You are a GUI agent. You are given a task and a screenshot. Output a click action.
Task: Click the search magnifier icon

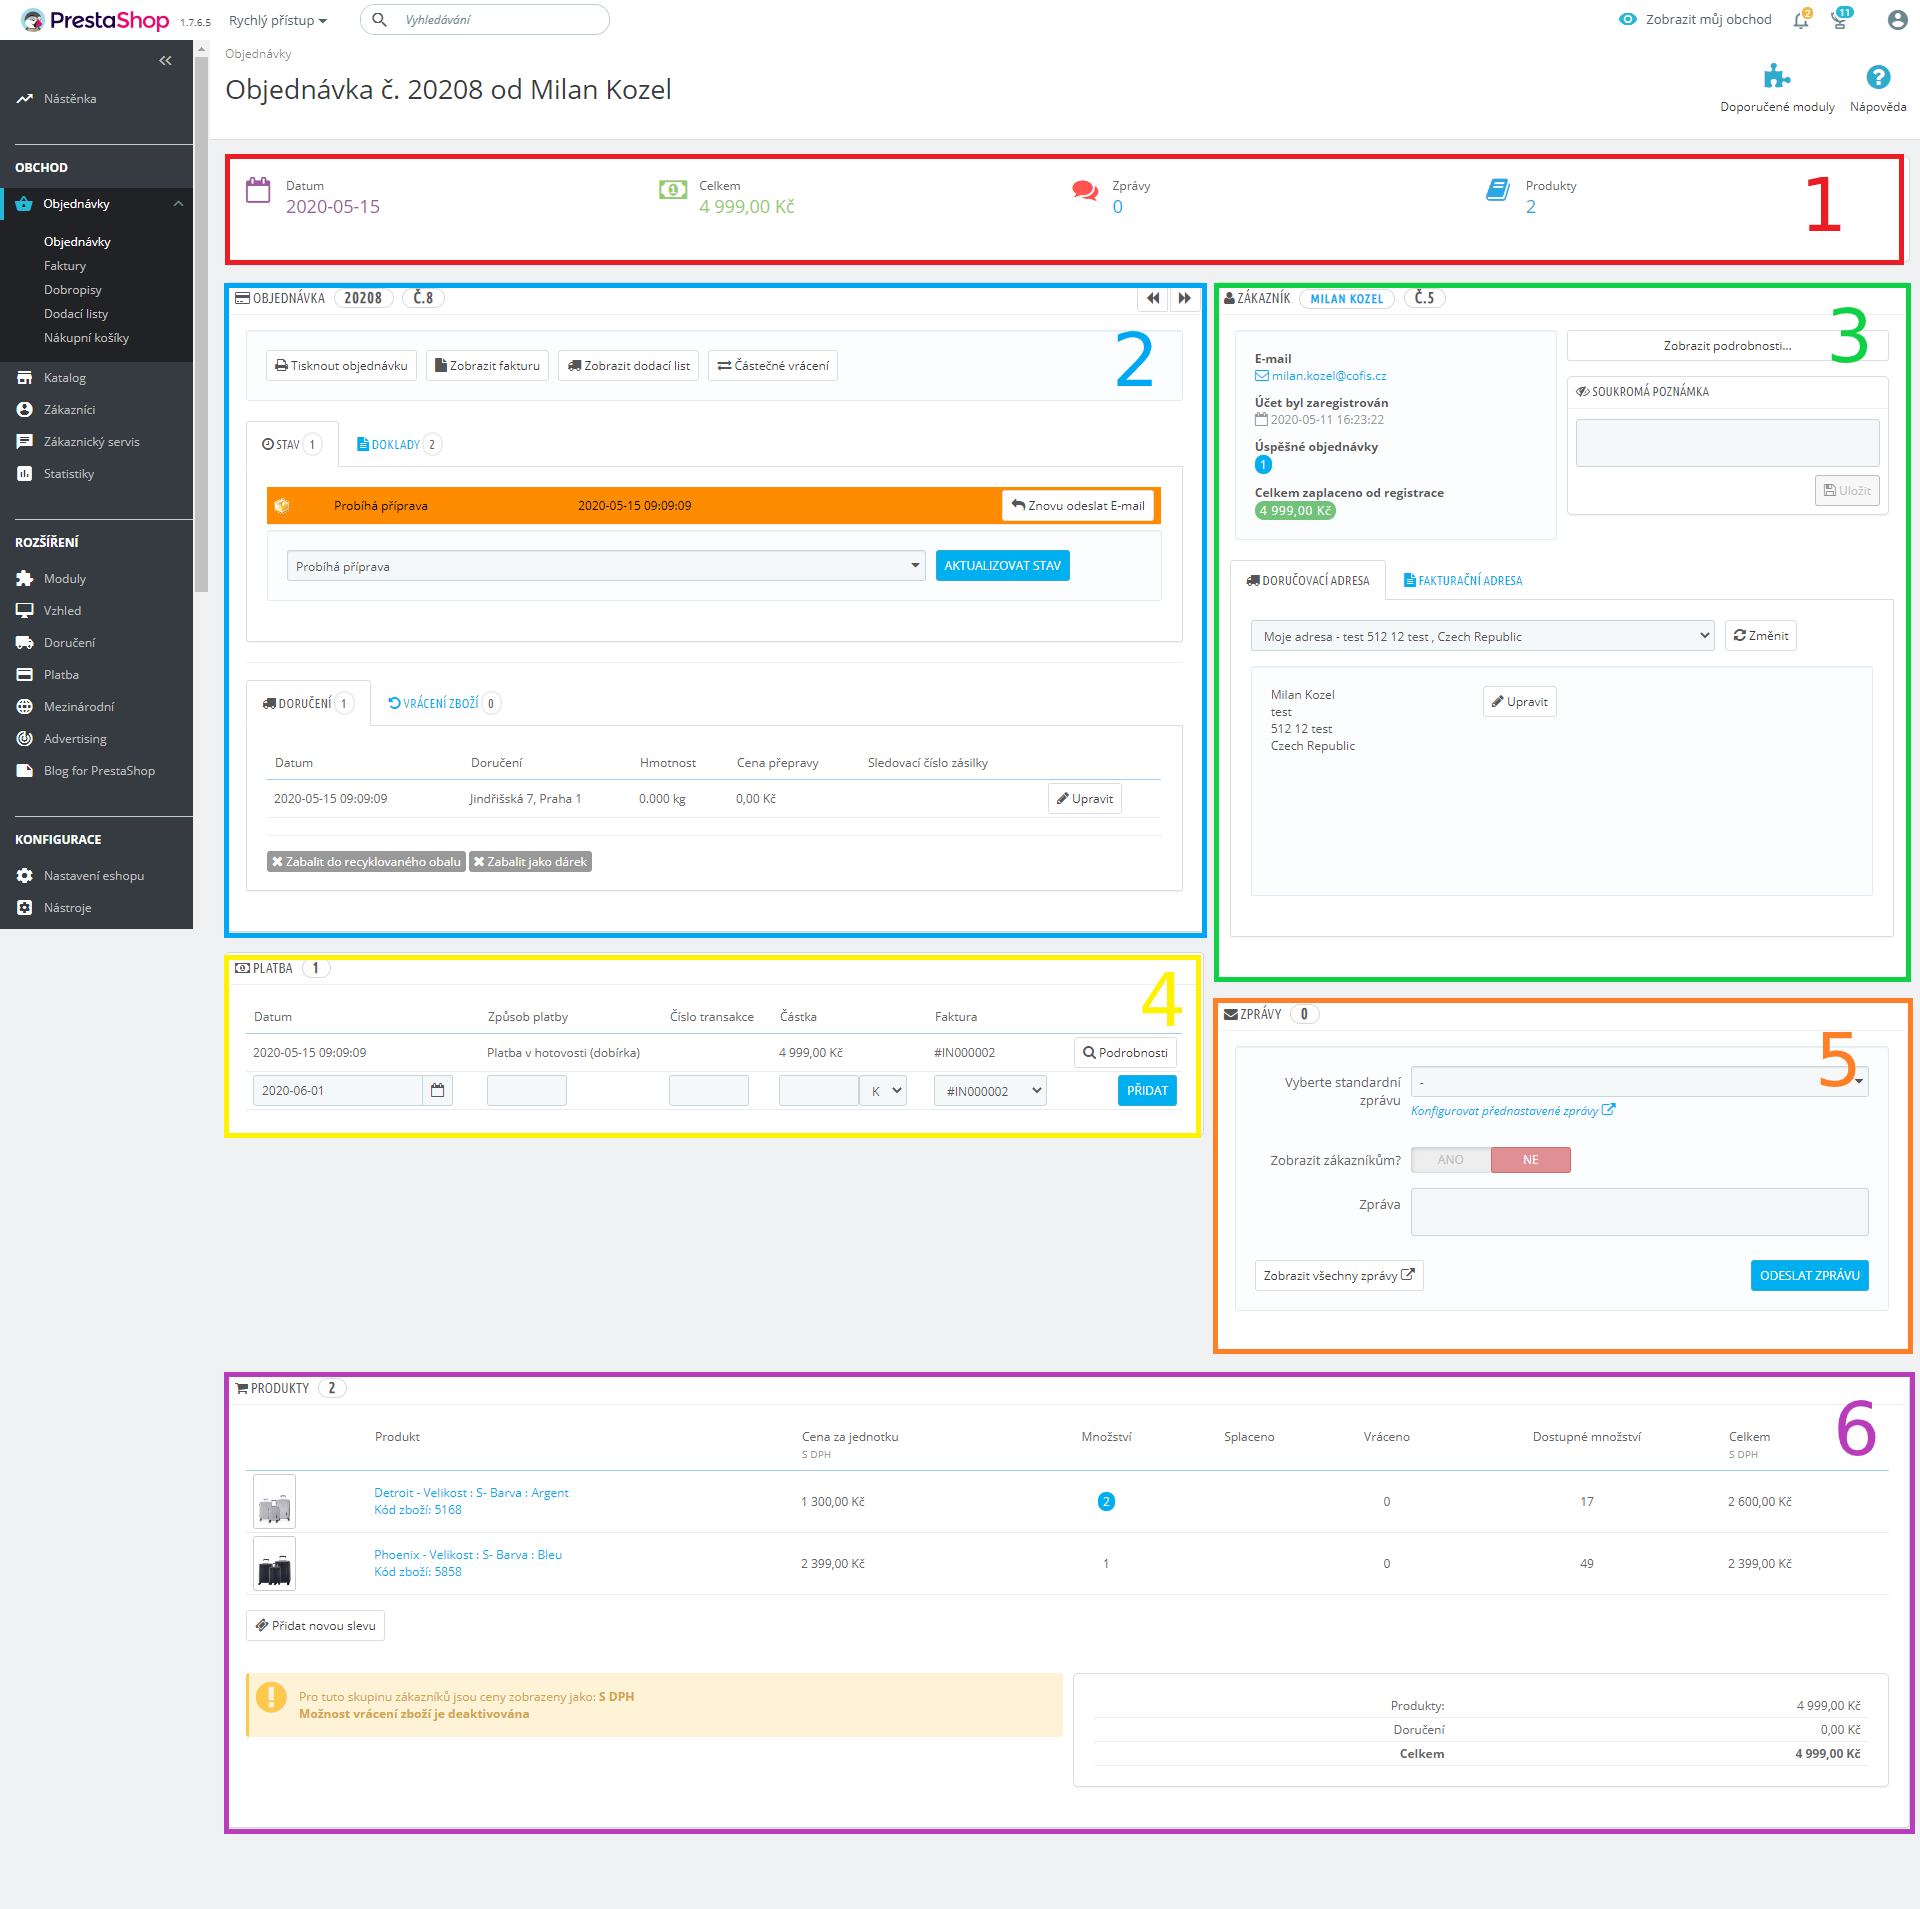pyautogui.click(x=380, y=20)
